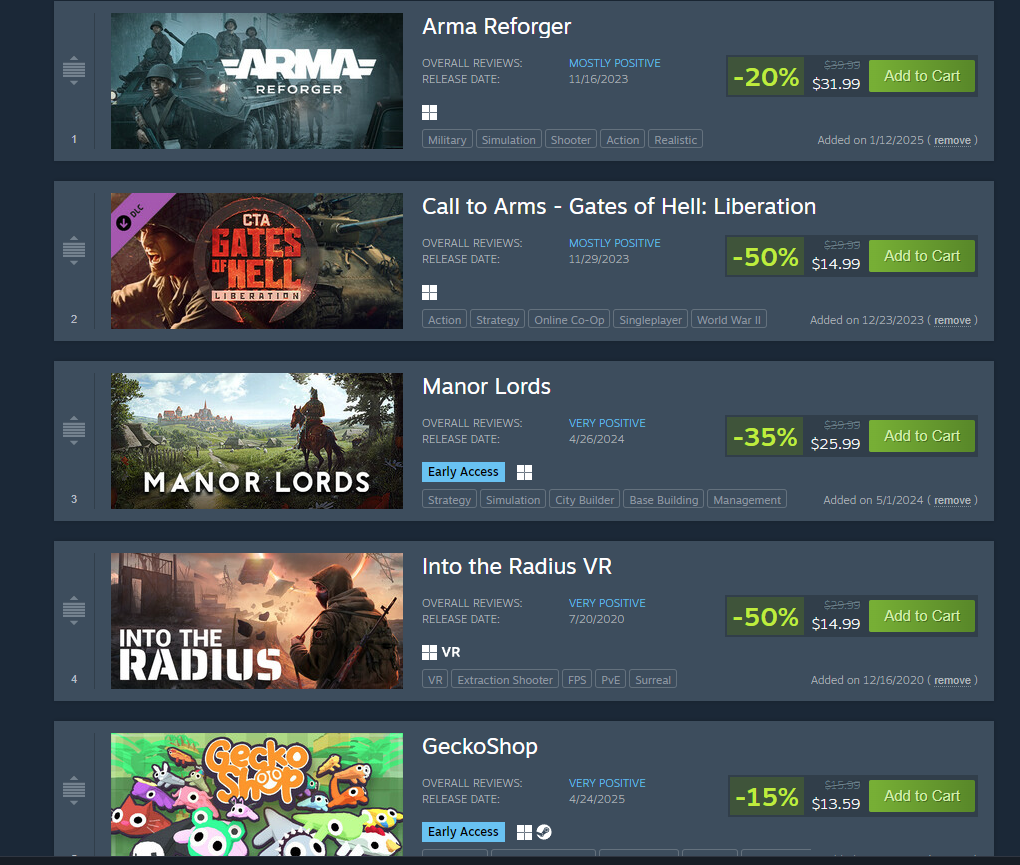1020x865 pixels.
Task: Click the reorder handle beside Manor Lords
Action: (74, 430)
